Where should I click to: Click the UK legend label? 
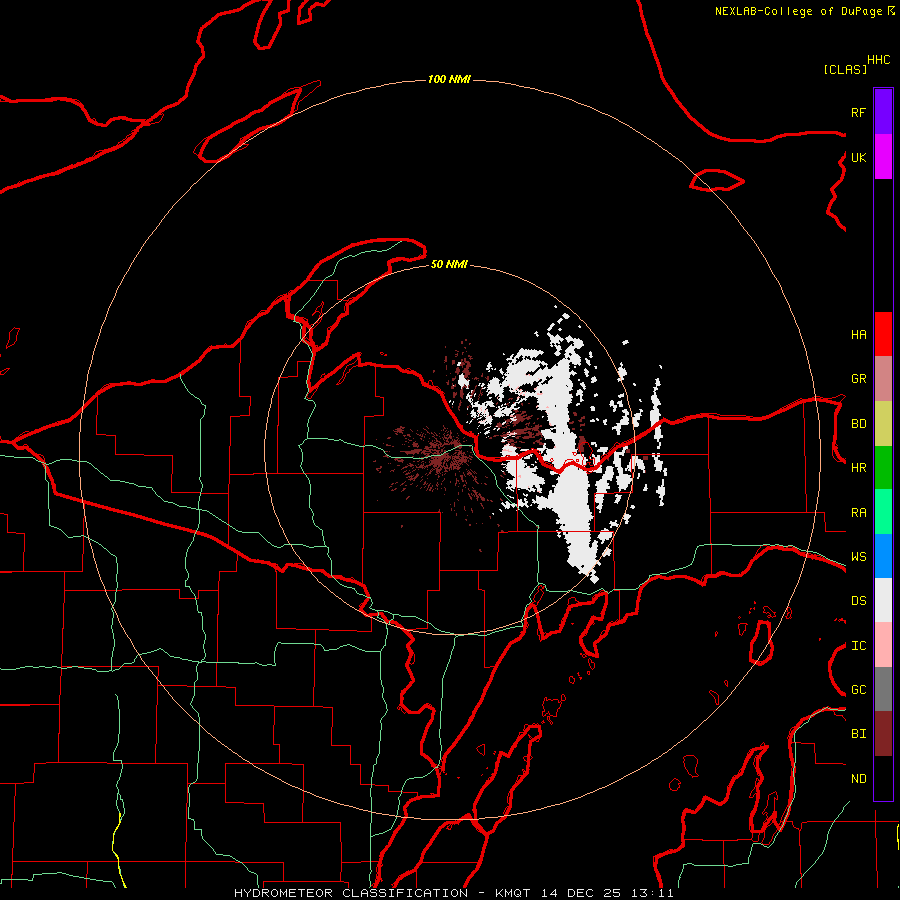tap(858, 157)
